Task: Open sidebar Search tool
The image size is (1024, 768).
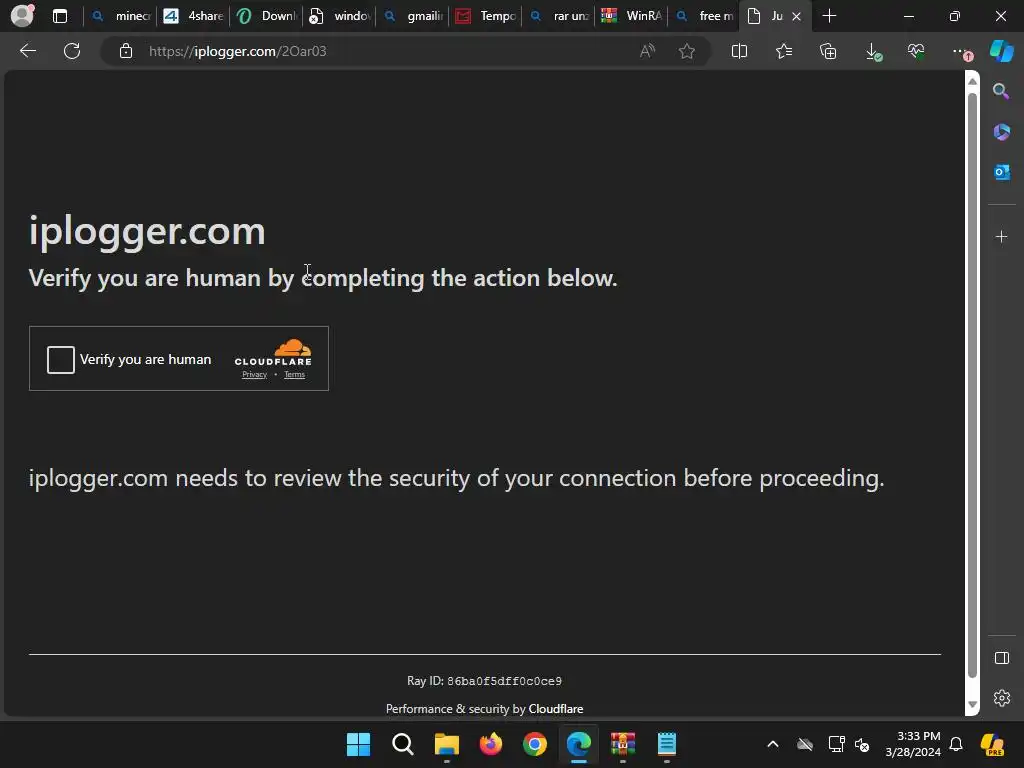Action: pos(1001,91)
